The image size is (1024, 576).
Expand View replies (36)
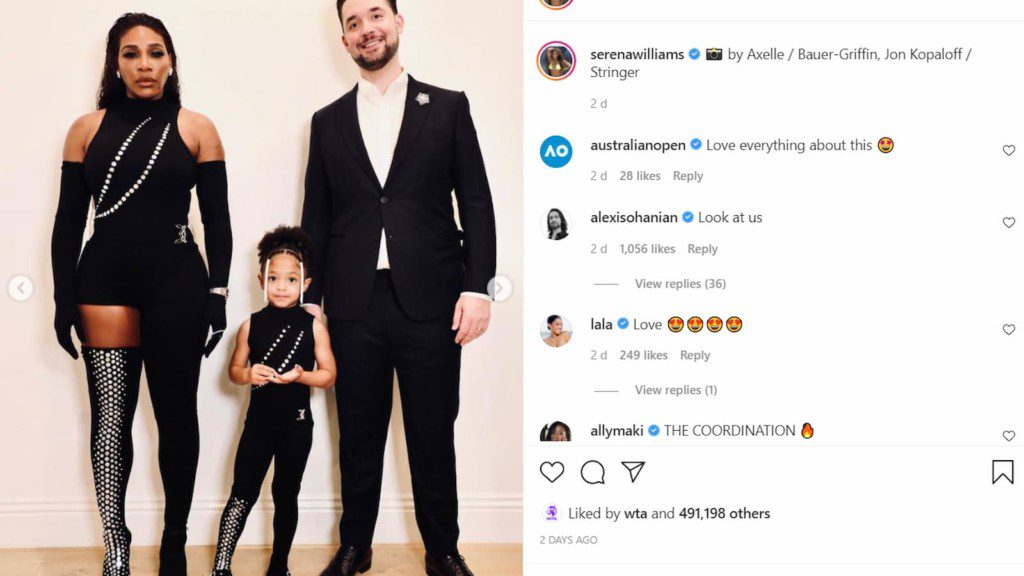680,283
